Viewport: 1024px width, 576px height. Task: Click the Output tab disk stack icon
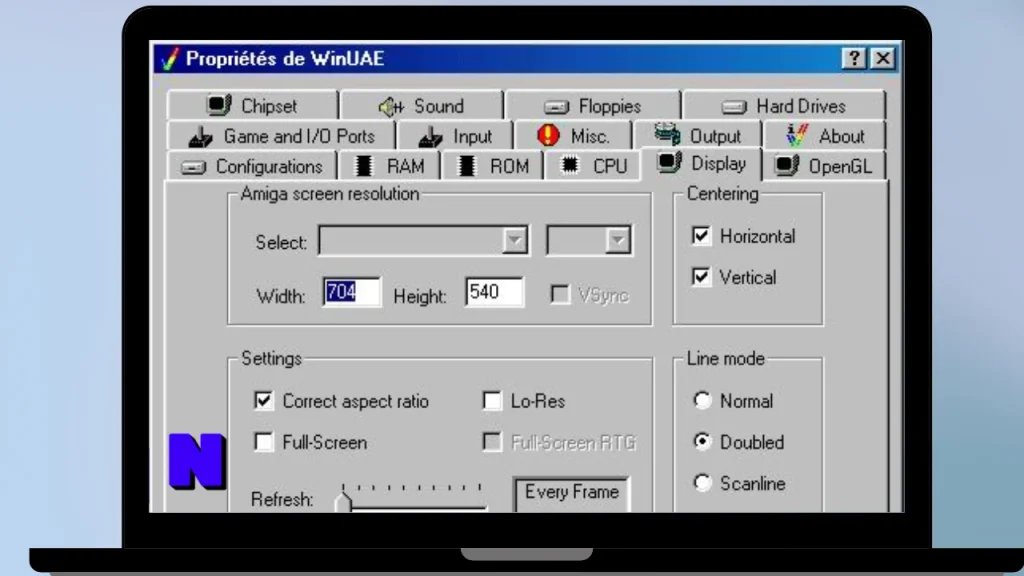[667, 134]
